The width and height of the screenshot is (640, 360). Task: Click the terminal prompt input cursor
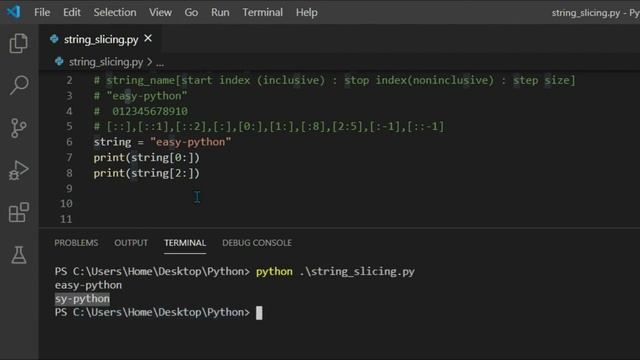(x=259, y=313)
